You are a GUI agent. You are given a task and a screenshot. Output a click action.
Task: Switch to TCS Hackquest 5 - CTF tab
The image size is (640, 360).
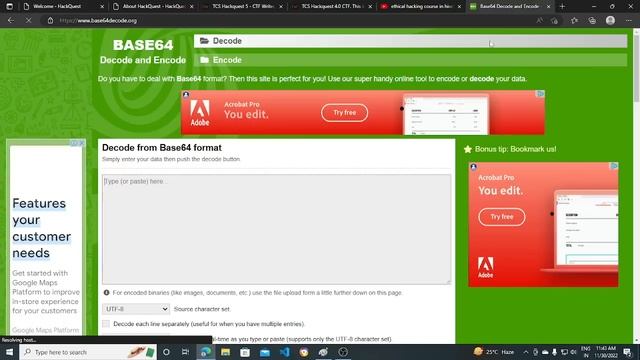coord(242,7)
